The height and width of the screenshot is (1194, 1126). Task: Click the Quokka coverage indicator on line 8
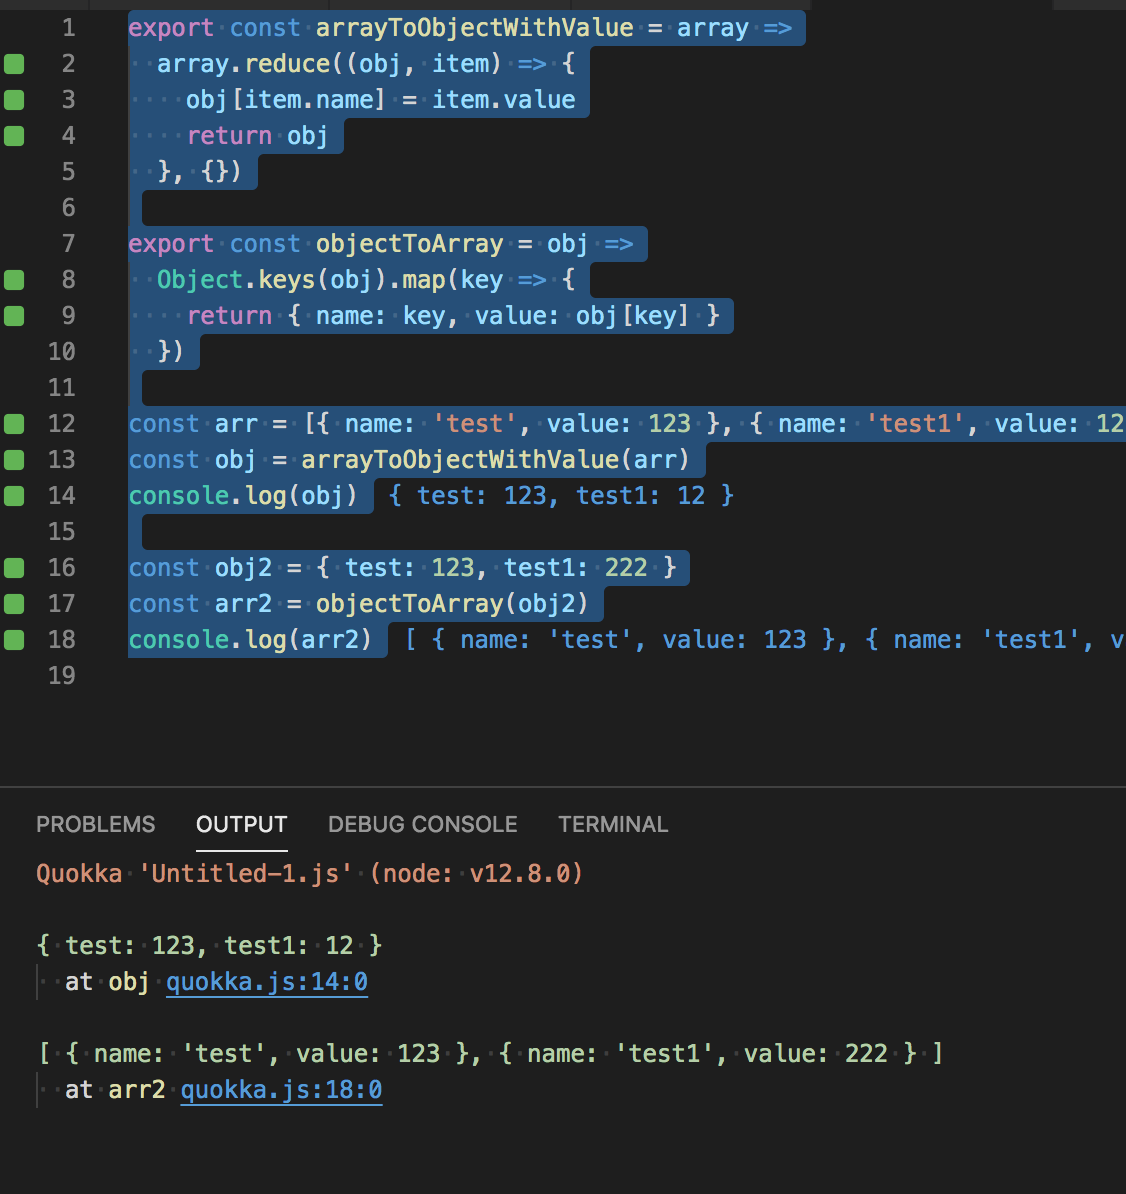pos(14,279)
